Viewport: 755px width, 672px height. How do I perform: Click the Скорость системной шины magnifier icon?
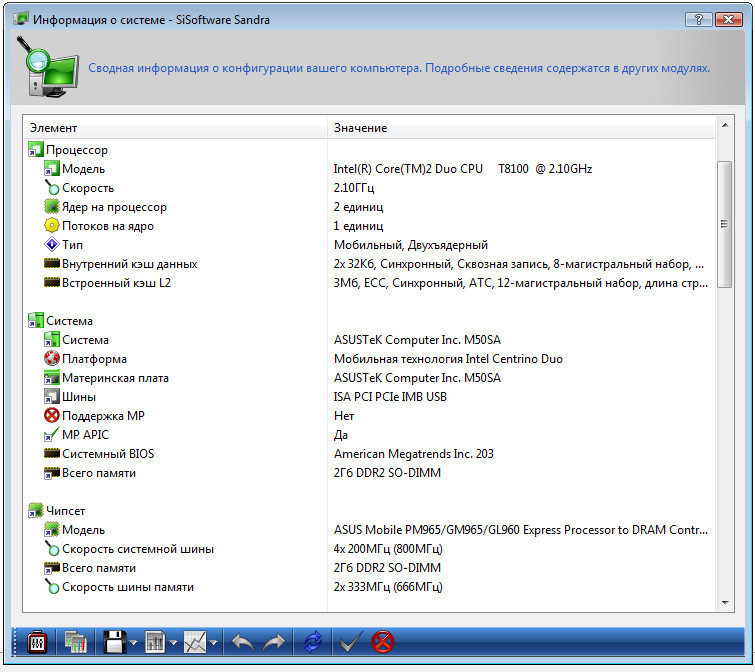coord(52,548)
